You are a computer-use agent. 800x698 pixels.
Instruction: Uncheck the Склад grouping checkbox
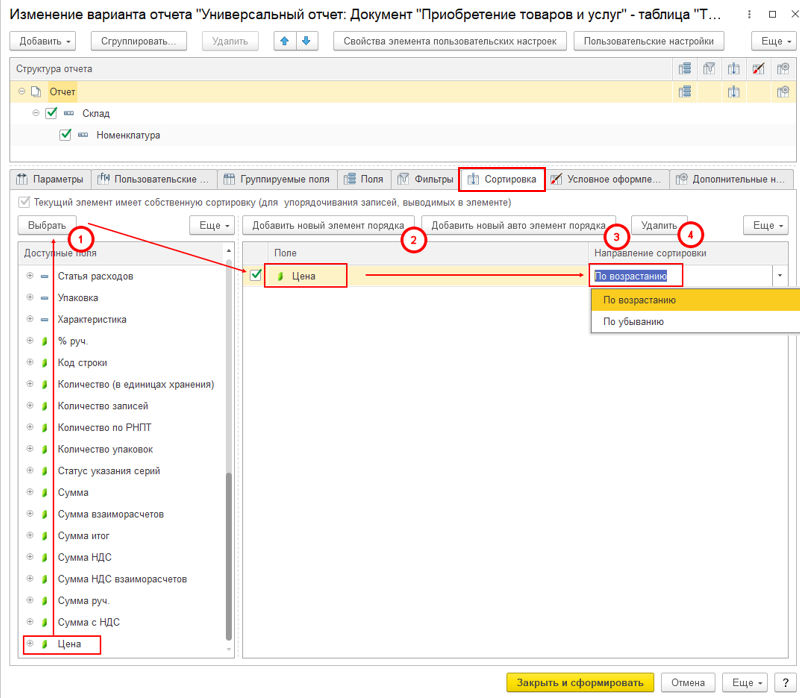(52, 114)
